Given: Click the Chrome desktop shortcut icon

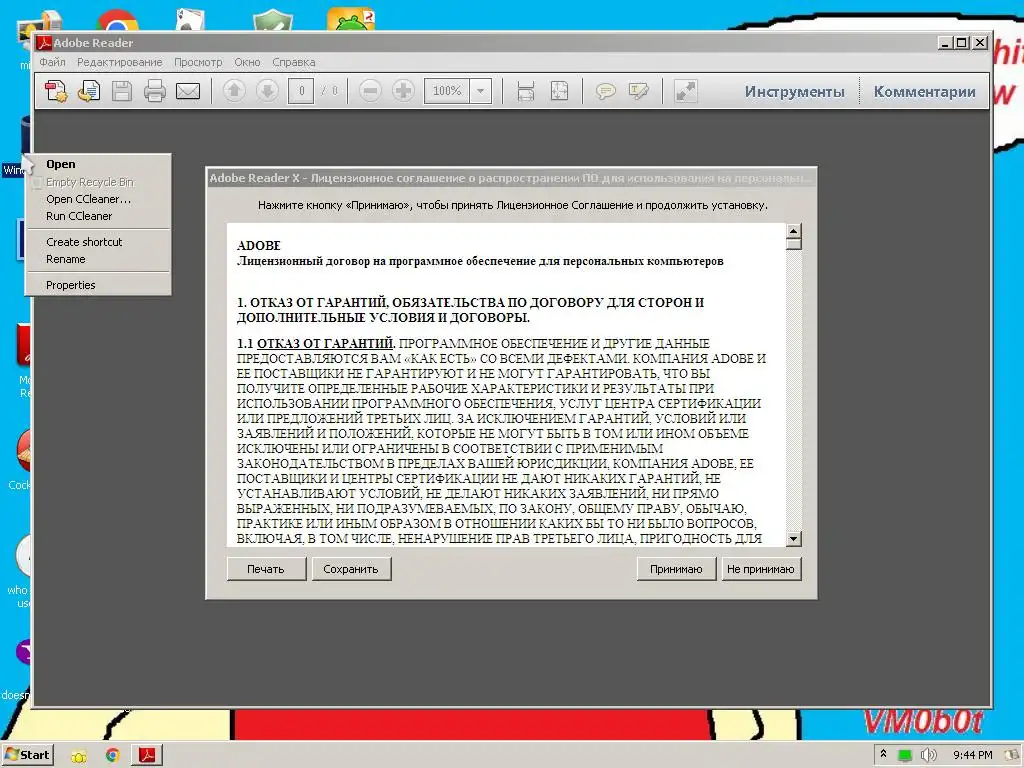Looking at the screenshot, I should click(118, 20).
